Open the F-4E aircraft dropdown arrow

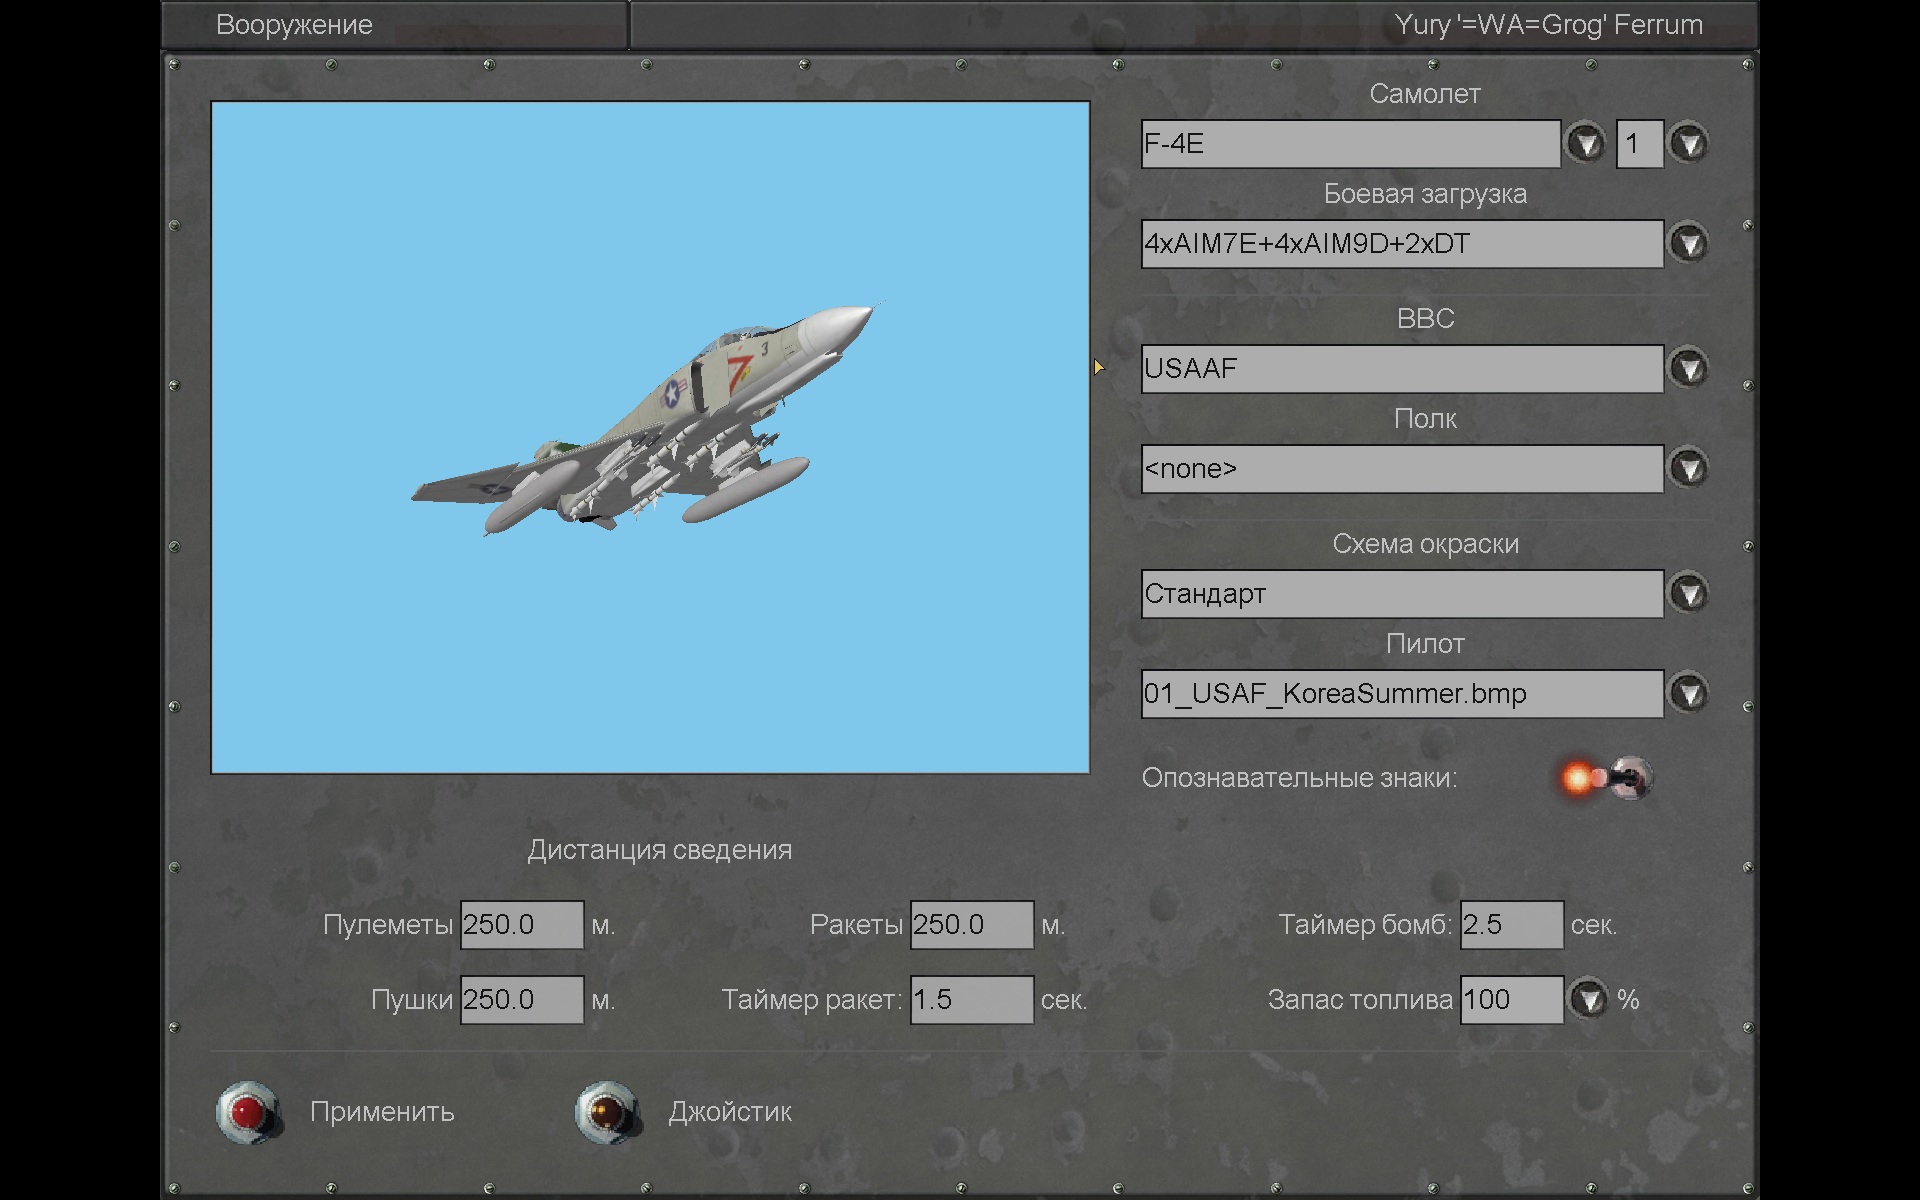[x=1585, y=144]
